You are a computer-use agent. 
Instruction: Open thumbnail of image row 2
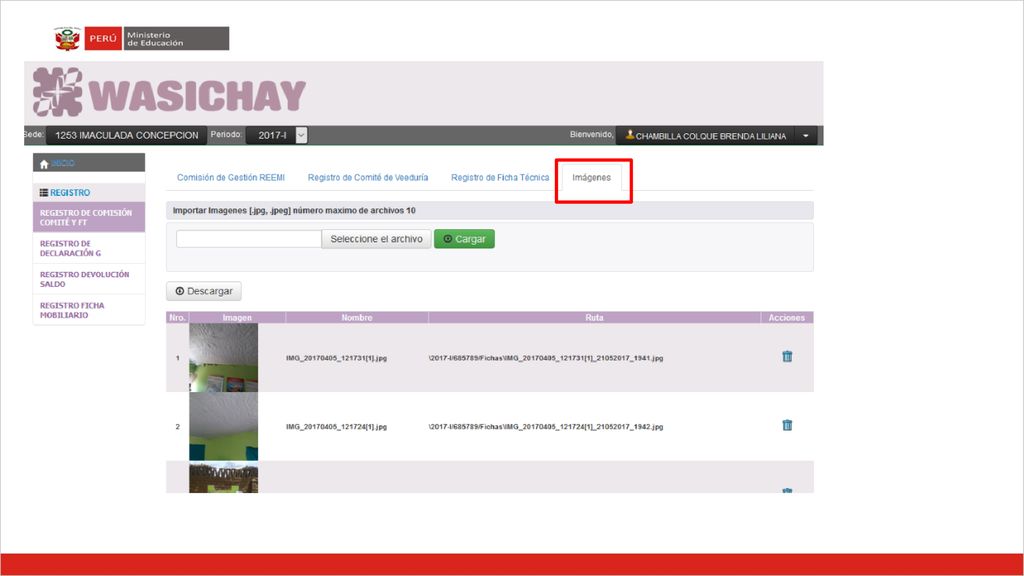point(223,426)
